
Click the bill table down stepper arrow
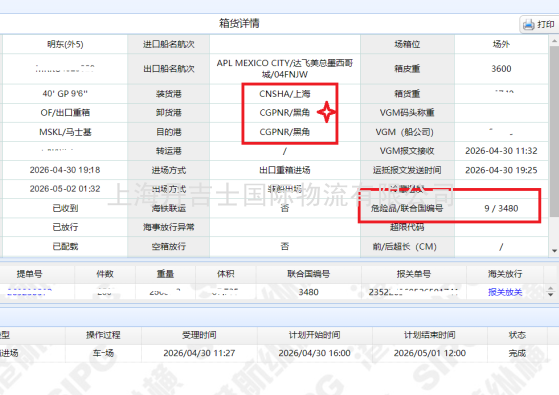(x=551, y=294)
